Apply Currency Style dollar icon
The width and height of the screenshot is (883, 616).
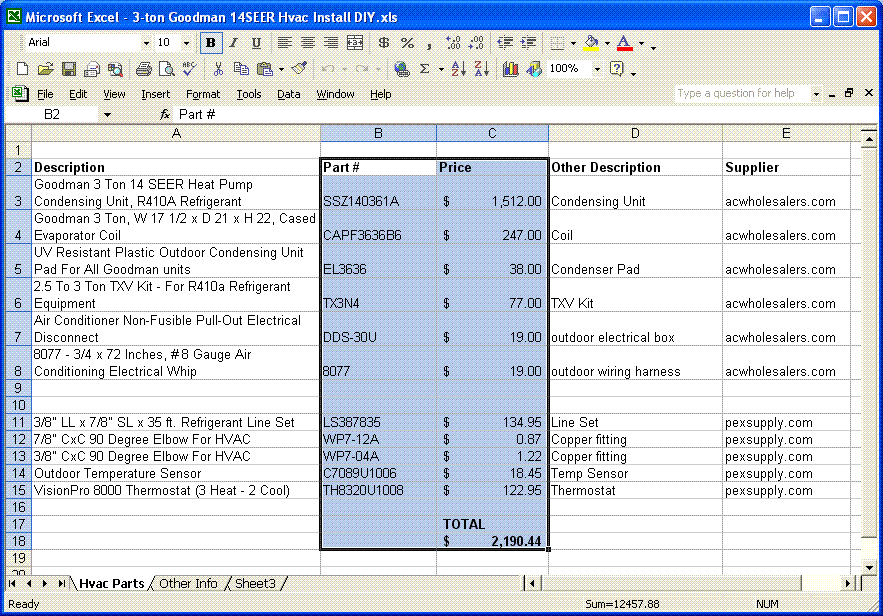click(x=384, y=43)
